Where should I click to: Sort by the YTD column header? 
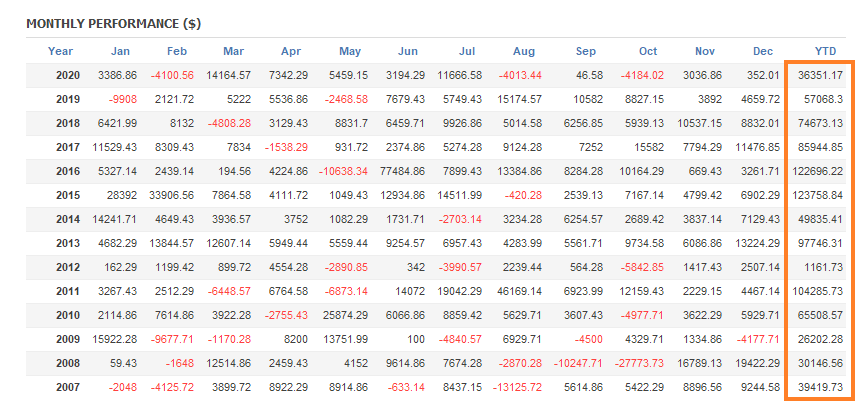click(x=825, y=51)
